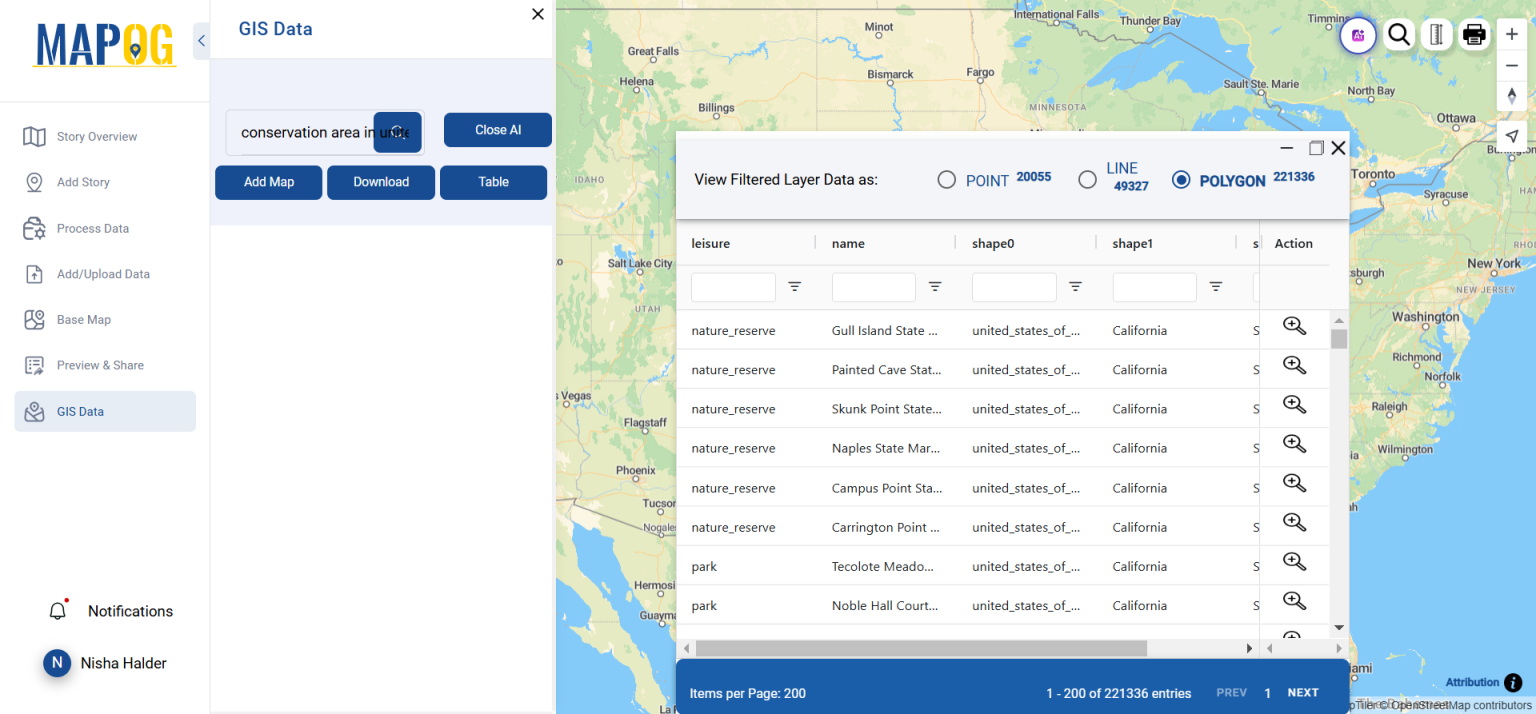Select the Measure ruler tool

(1436, 35)
